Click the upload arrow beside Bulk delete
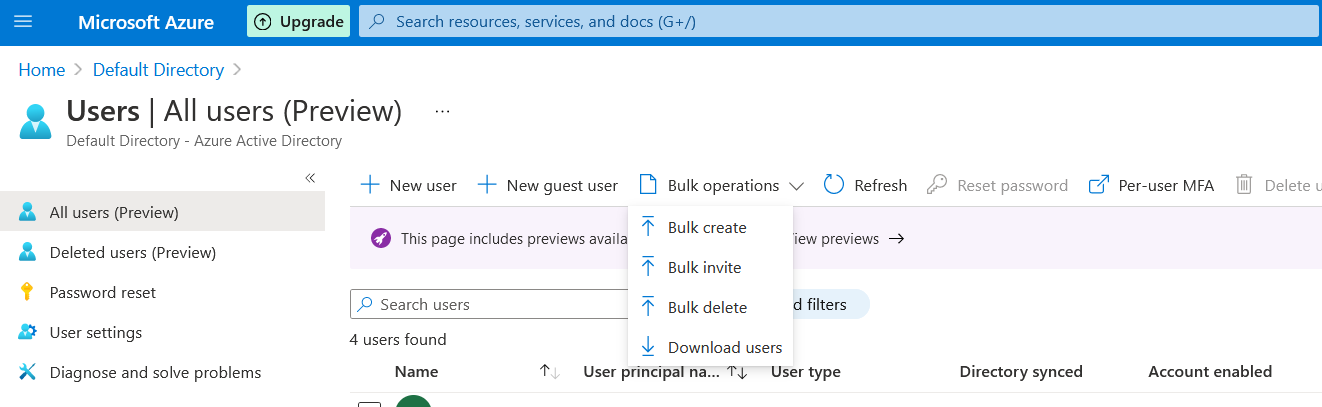Viewport: 1322px width, 407px height. pyautogui.click(x=648, y=307)
